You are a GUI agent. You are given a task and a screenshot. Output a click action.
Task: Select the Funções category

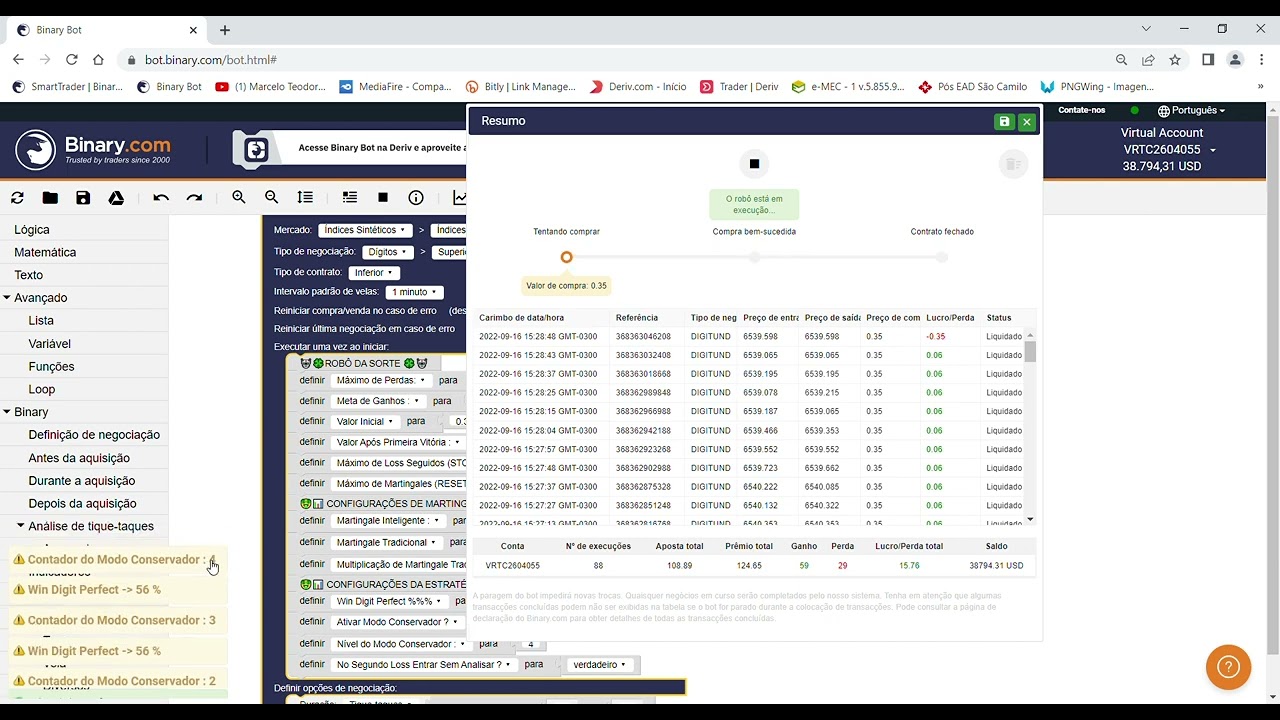(x=51, y=367)
